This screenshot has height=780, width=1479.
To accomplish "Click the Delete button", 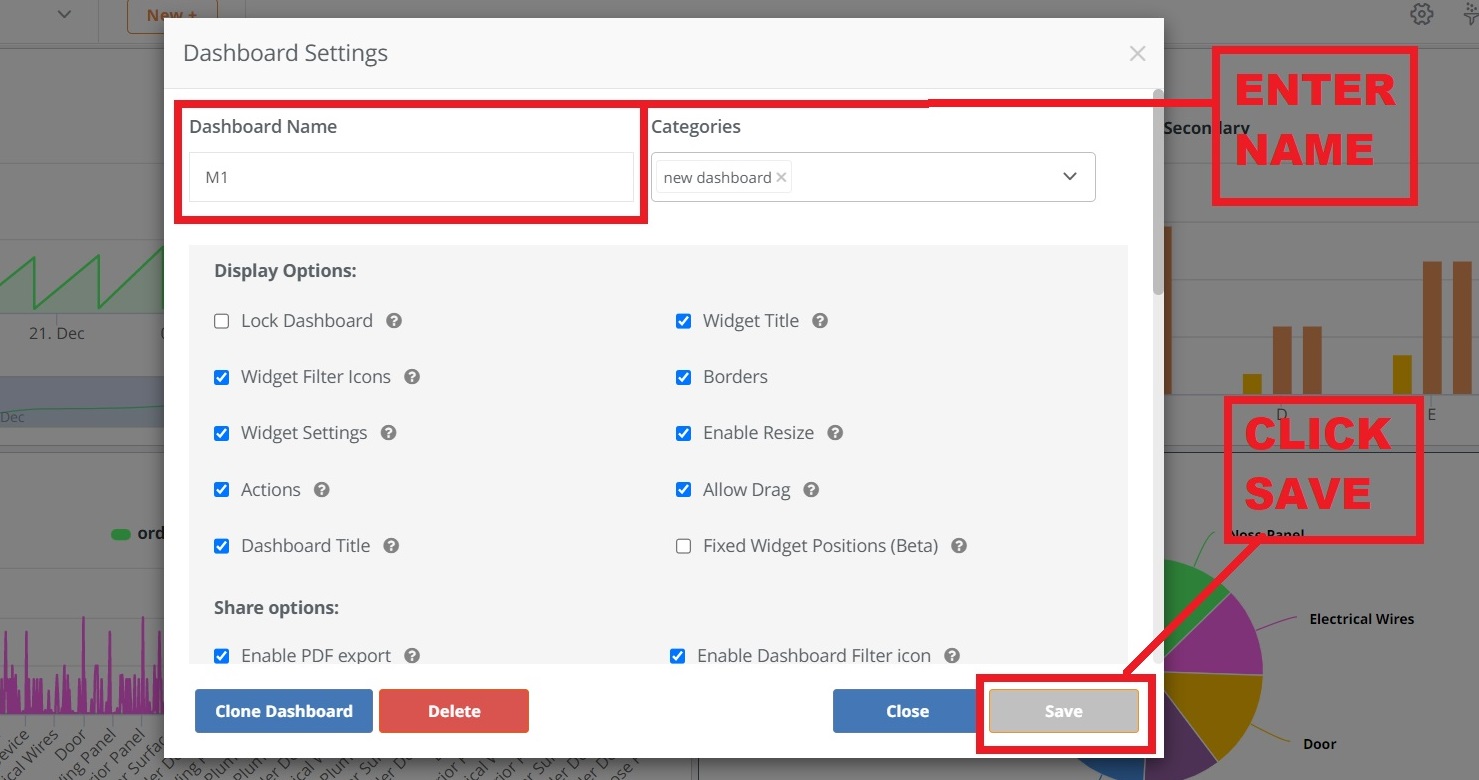I will (x=454, y=711).
